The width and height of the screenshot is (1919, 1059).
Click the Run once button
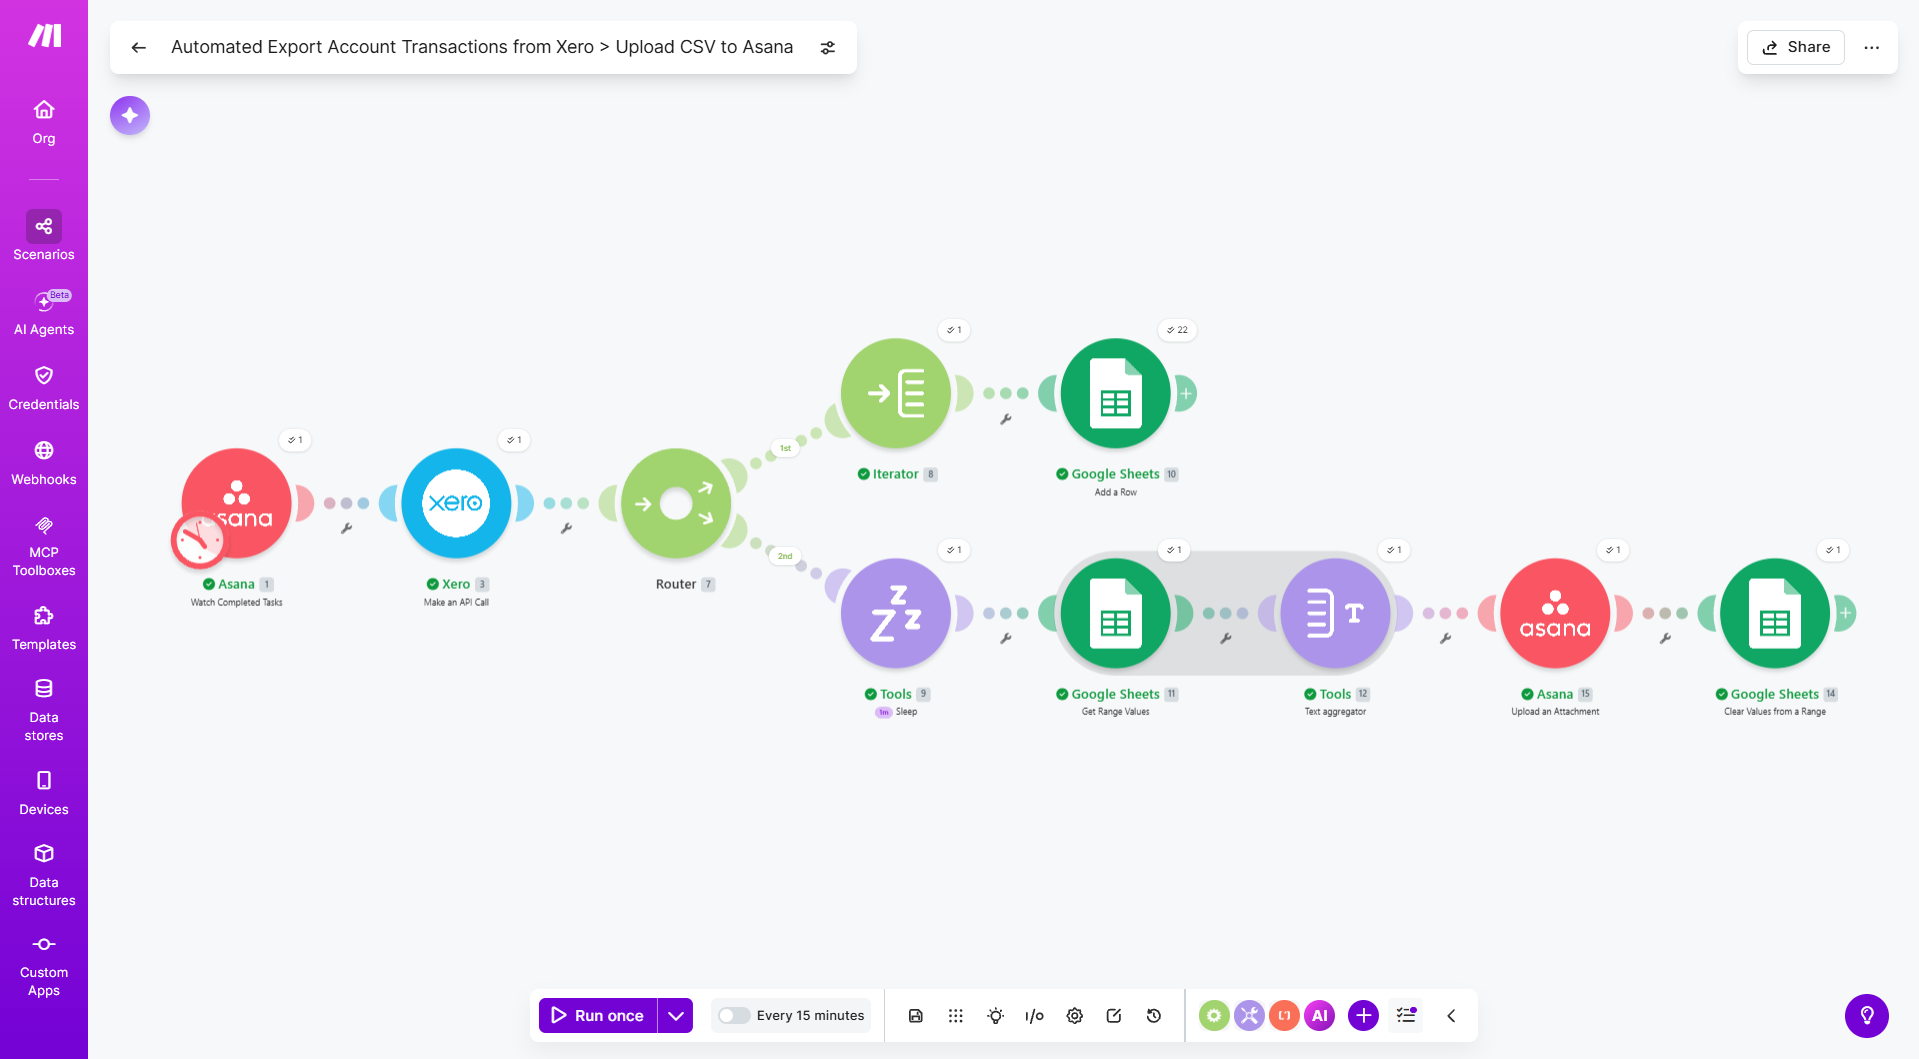(597, 1016)
